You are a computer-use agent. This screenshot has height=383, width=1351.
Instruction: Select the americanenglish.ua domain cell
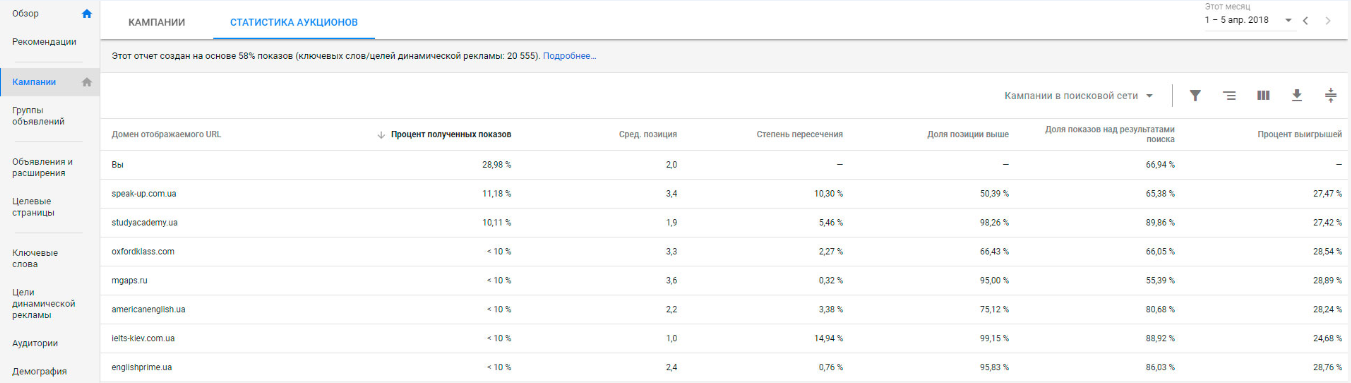(148, 310)
